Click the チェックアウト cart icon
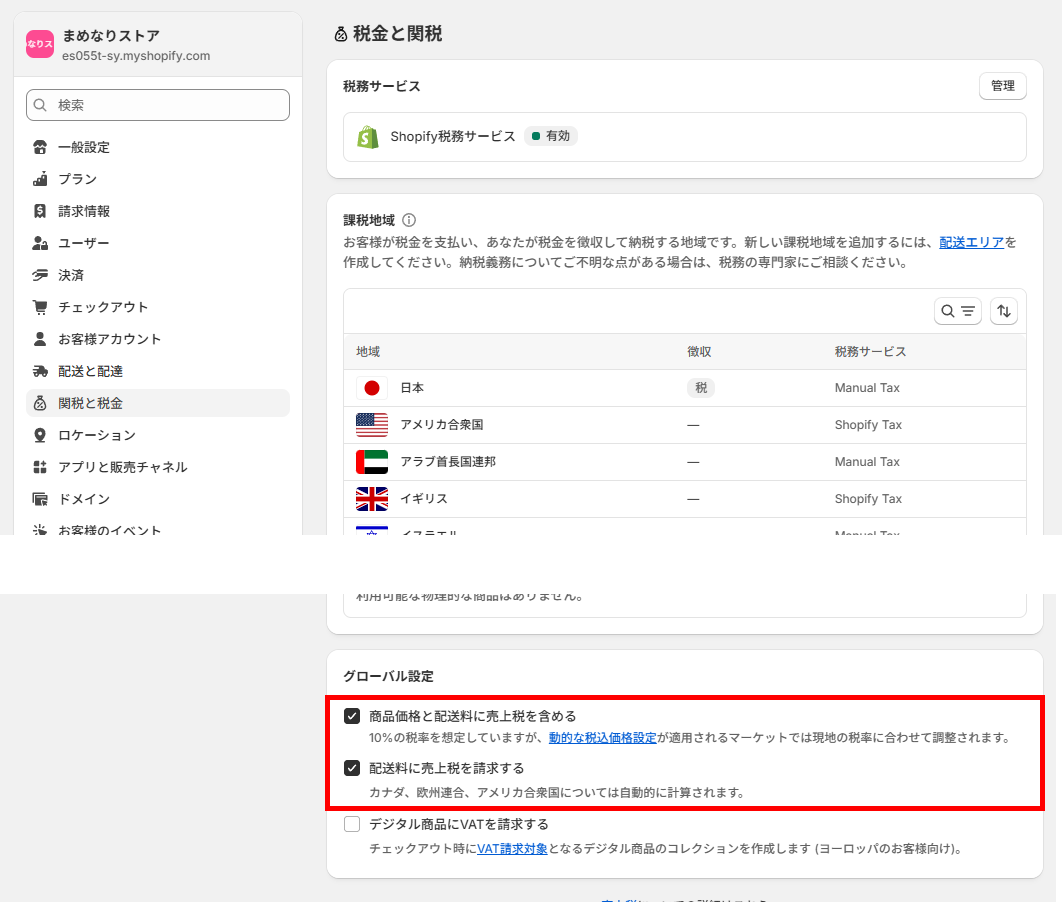 [x=40, y=307]
